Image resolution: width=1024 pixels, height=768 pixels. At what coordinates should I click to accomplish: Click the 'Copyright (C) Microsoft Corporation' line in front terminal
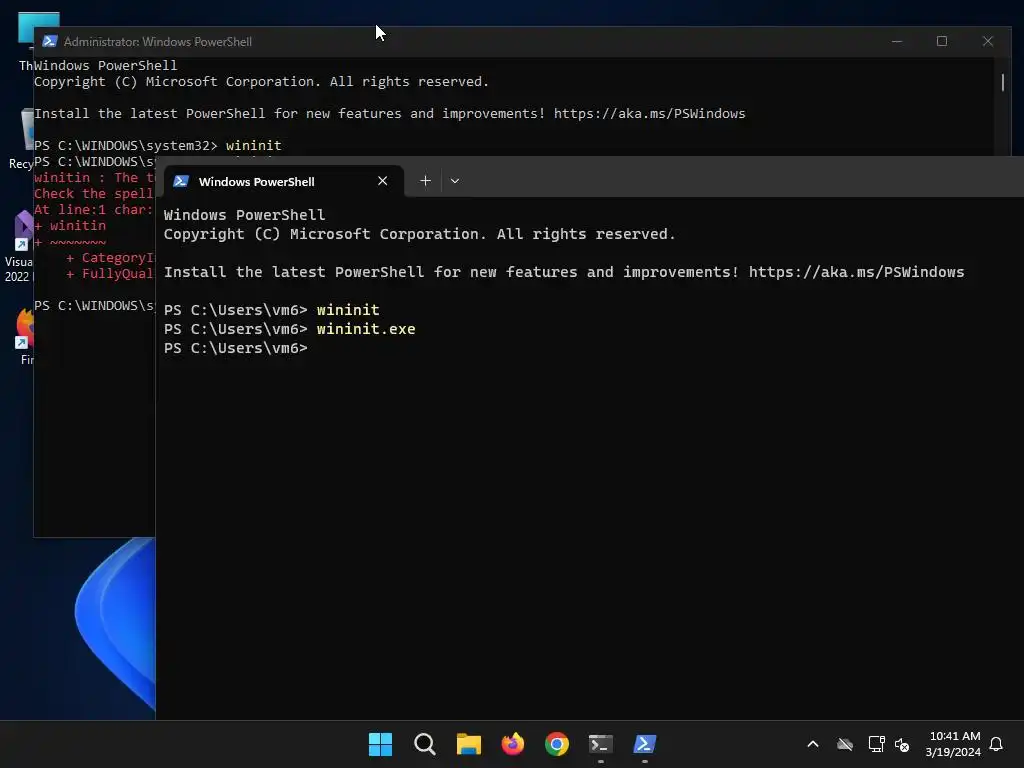pyautogui.click(x=419, y=234)
